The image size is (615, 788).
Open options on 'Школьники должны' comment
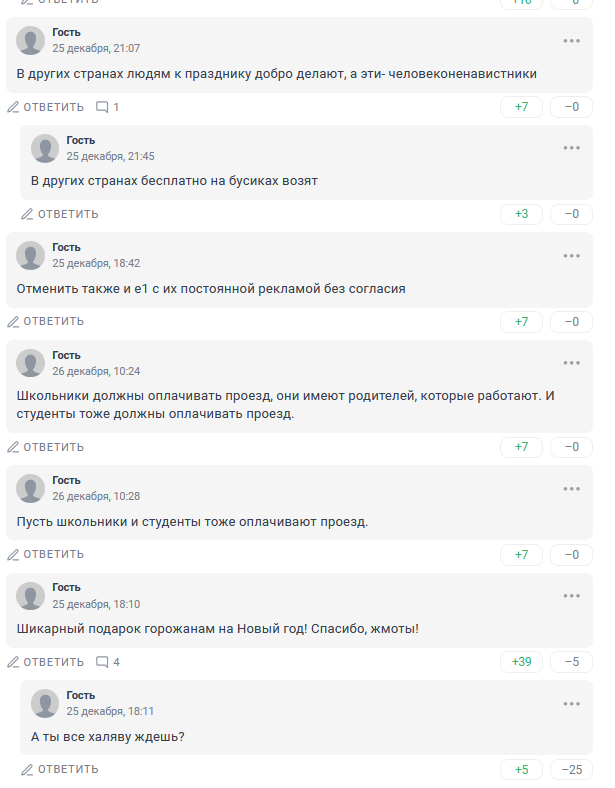point(571,363)
